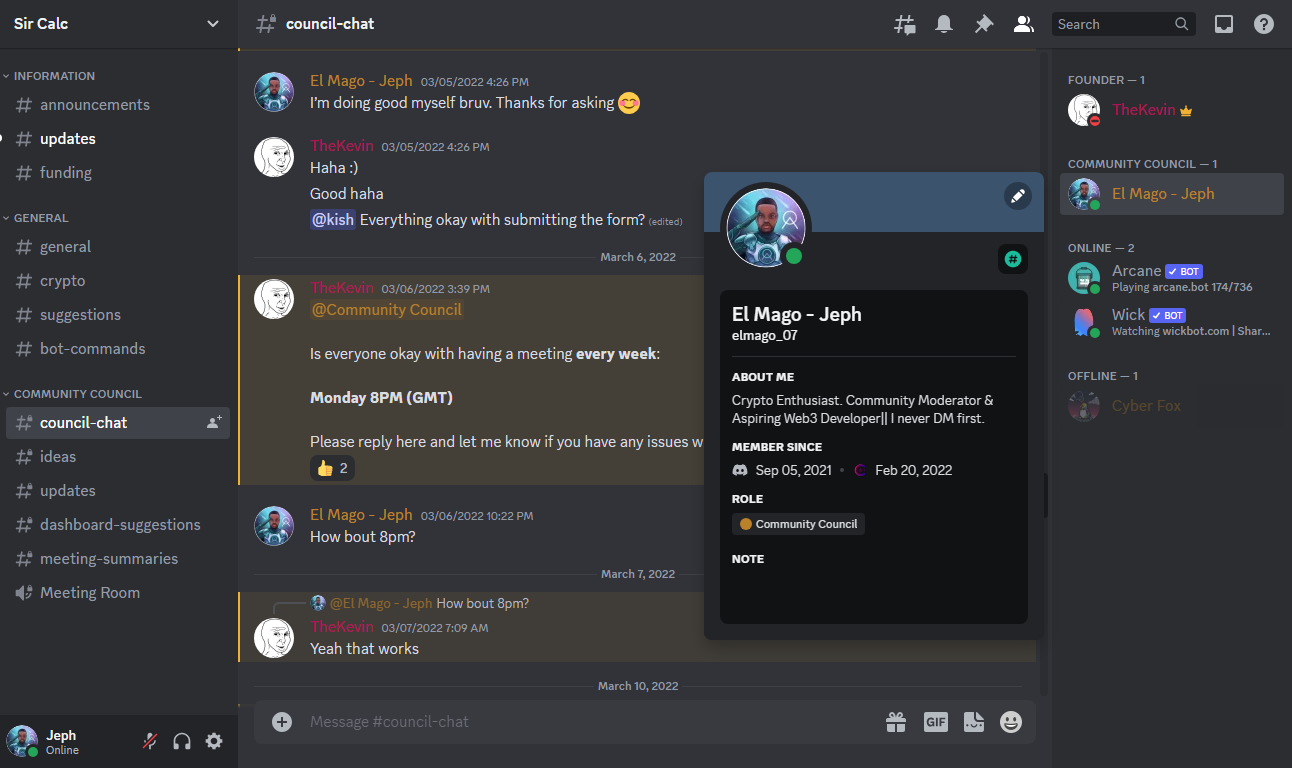Open the GIF picker

pyautogui.click(x=935, y=722)
